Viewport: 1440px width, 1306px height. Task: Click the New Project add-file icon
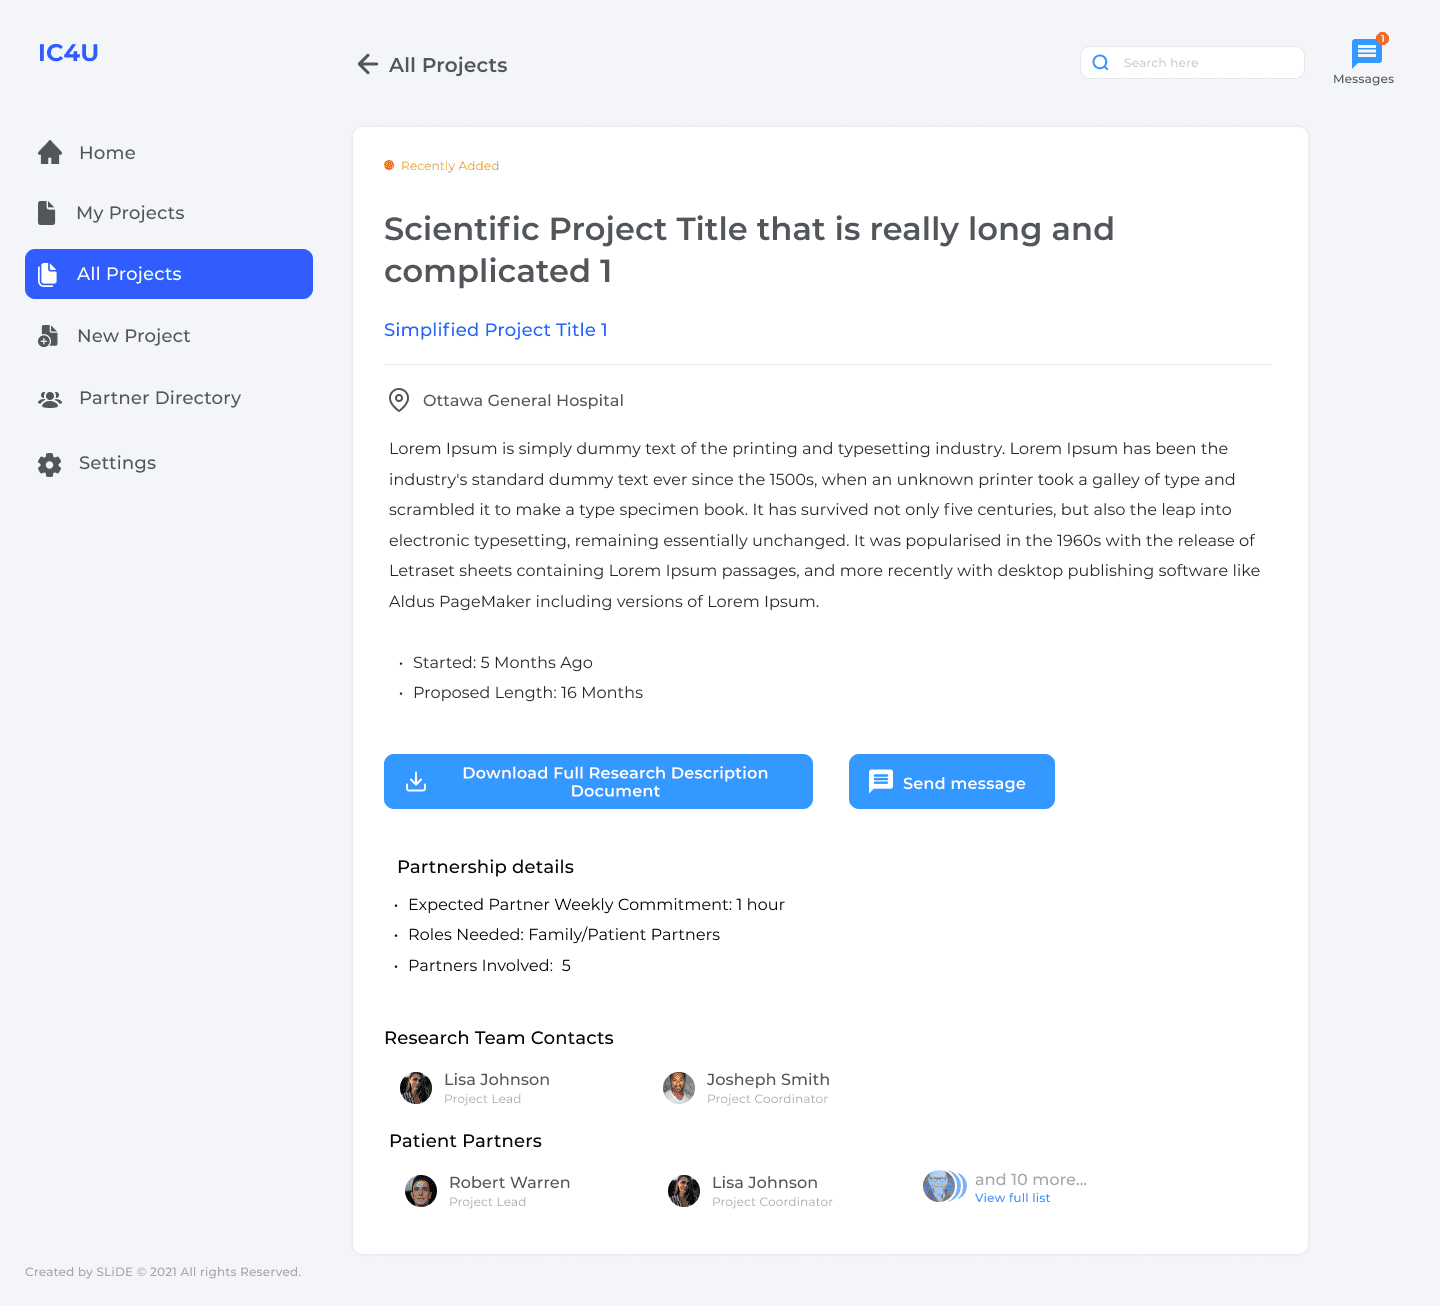(48, 336)
